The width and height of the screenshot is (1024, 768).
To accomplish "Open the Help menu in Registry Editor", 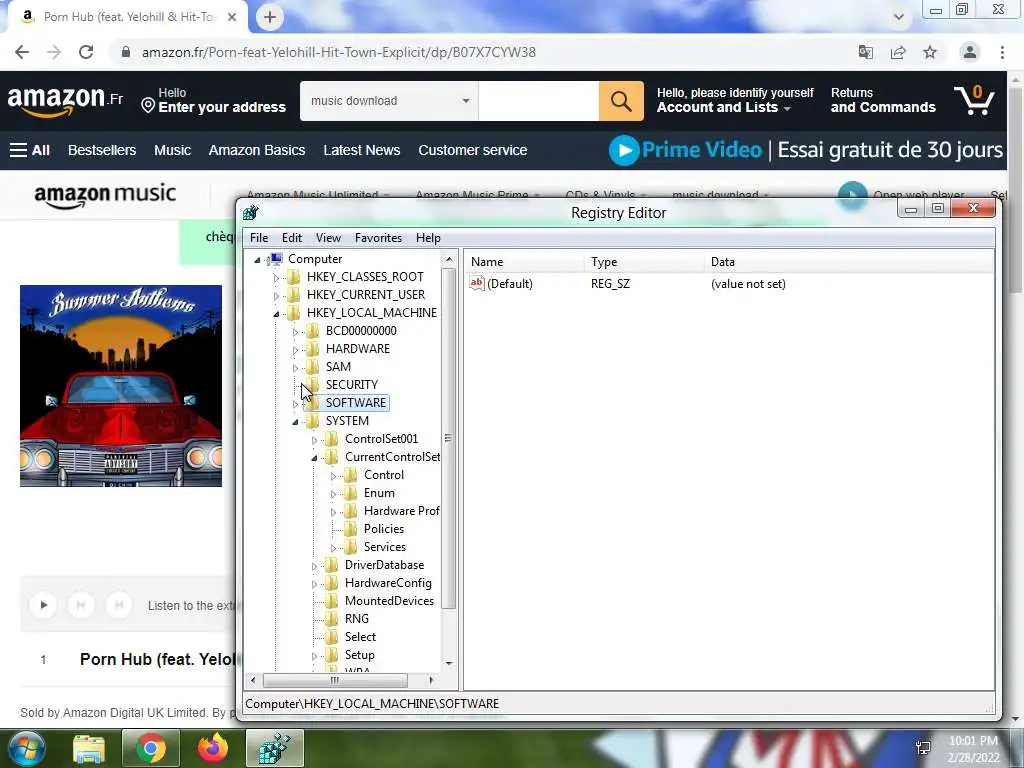I will pyautogui.click(x=428, y=238).
